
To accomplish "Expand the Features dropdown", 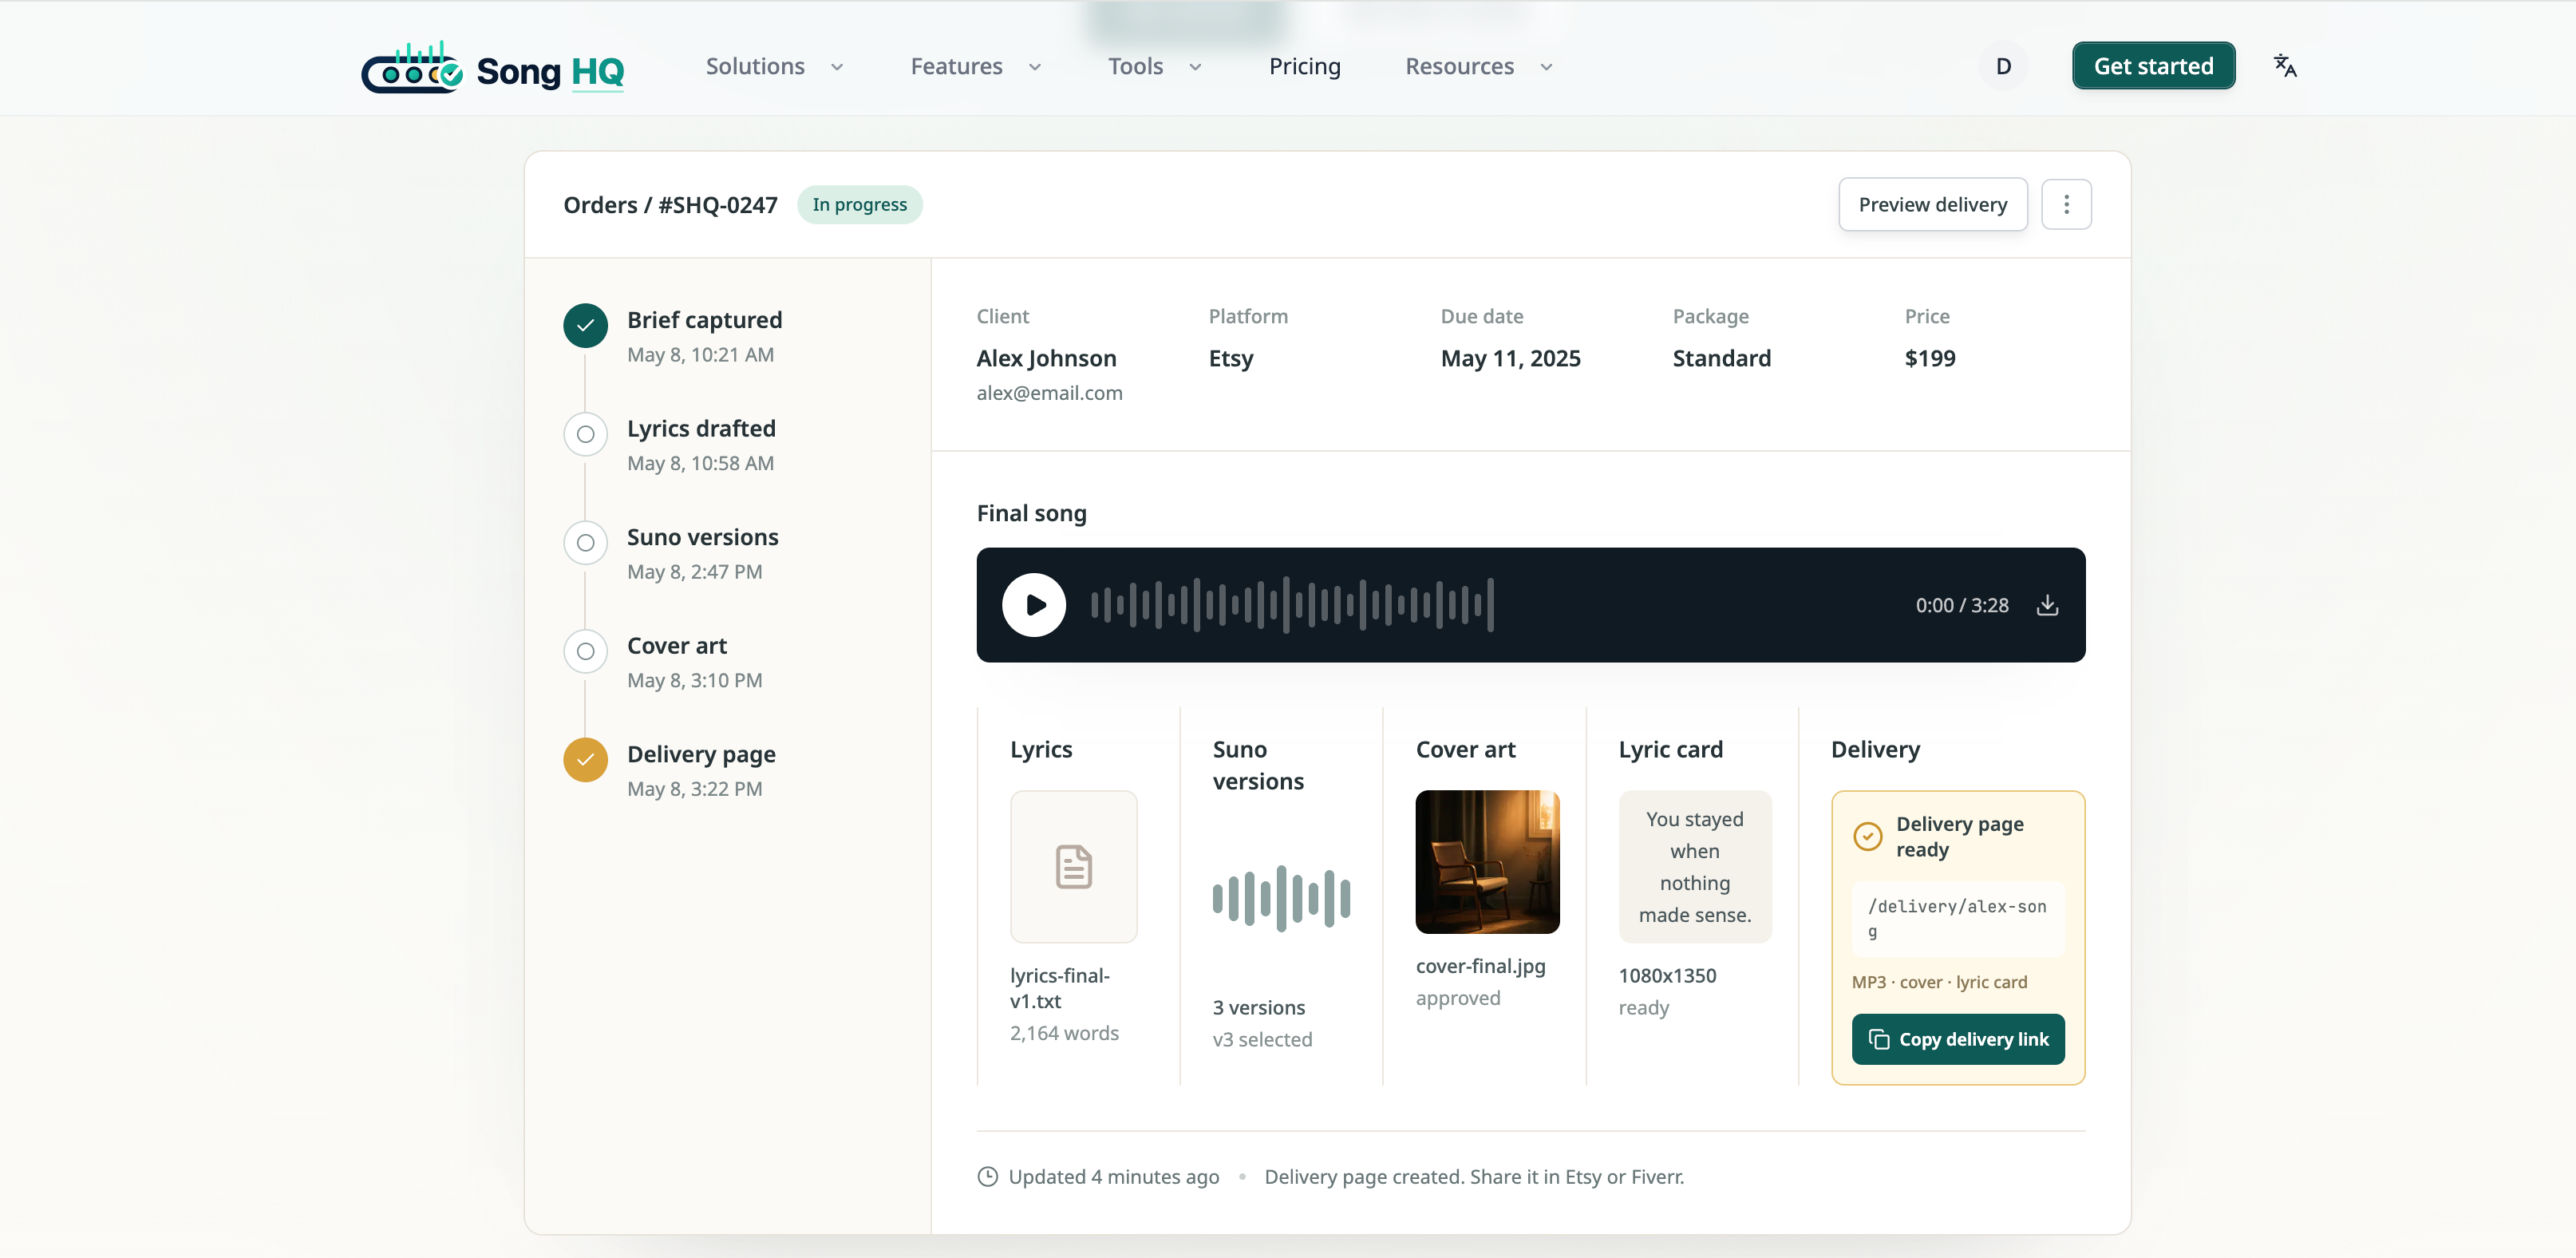I will (x=976, y=66).
